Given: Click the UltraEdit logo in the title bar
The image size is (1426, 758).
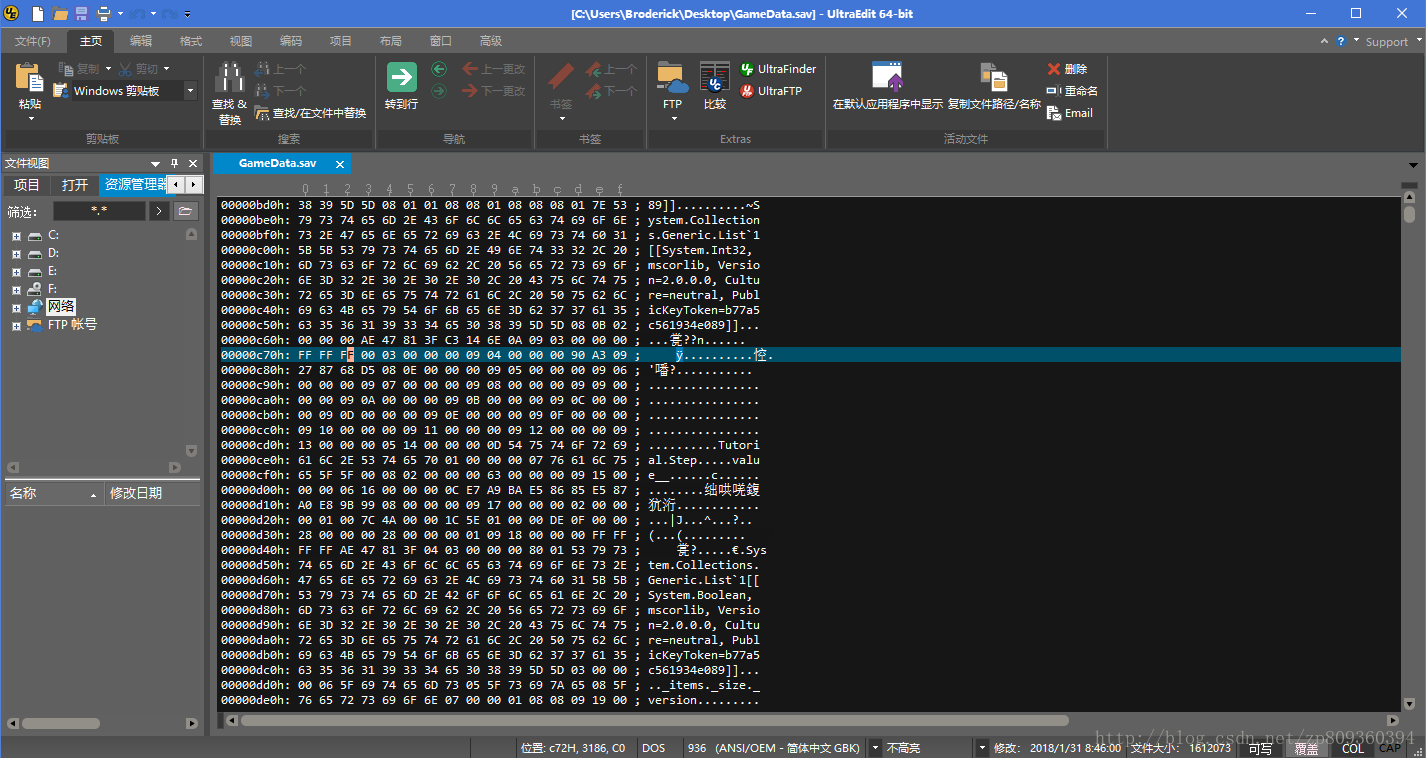Looking at the screenshot, I should click(x=12, y=13).
